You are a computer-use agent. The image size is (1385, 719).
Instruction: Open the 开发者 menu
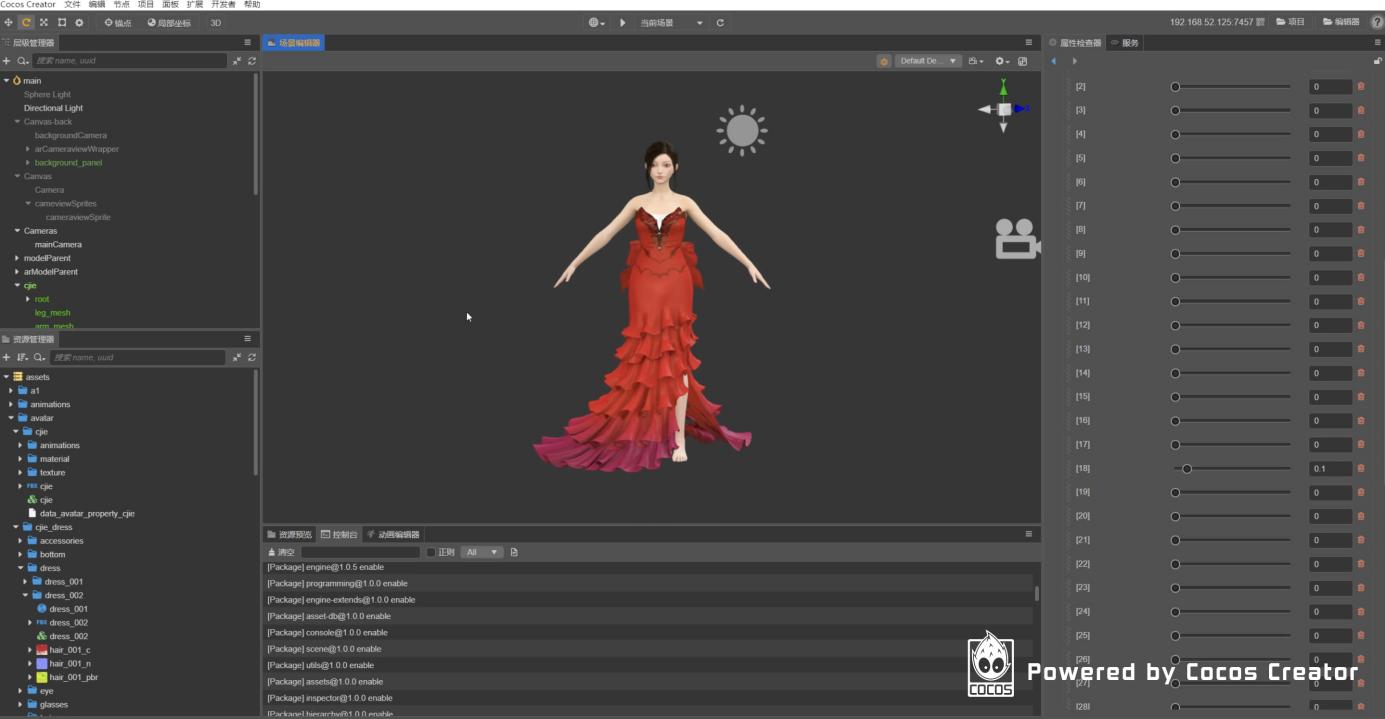[223, 5]
